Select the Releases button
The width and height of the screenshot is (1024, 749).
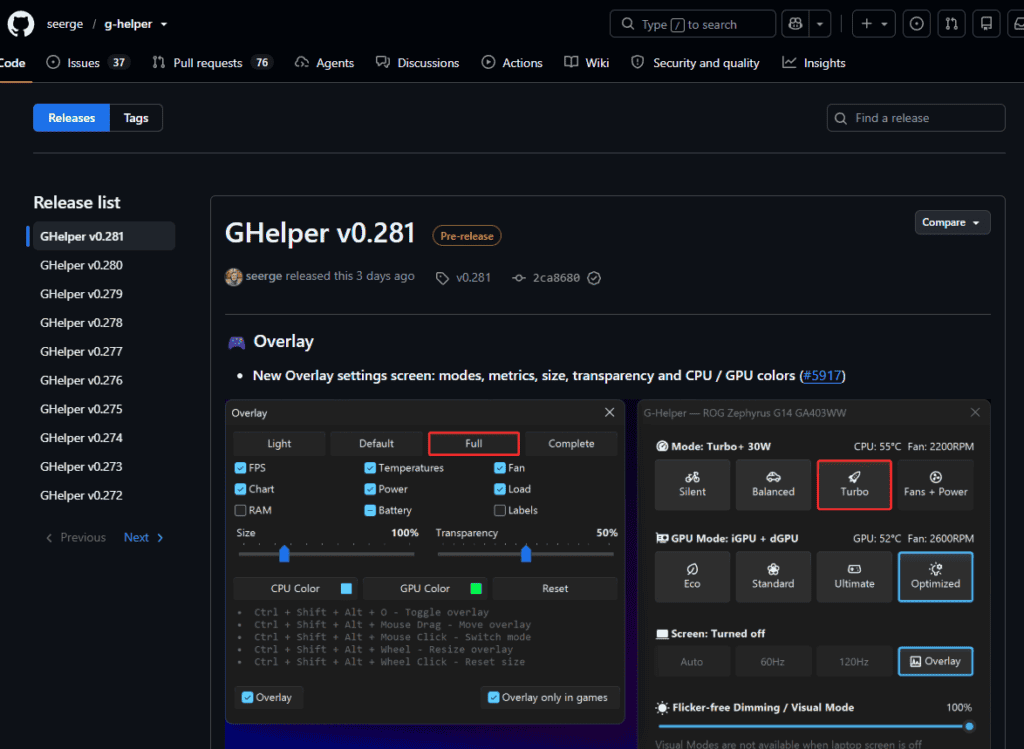(72, 118)
